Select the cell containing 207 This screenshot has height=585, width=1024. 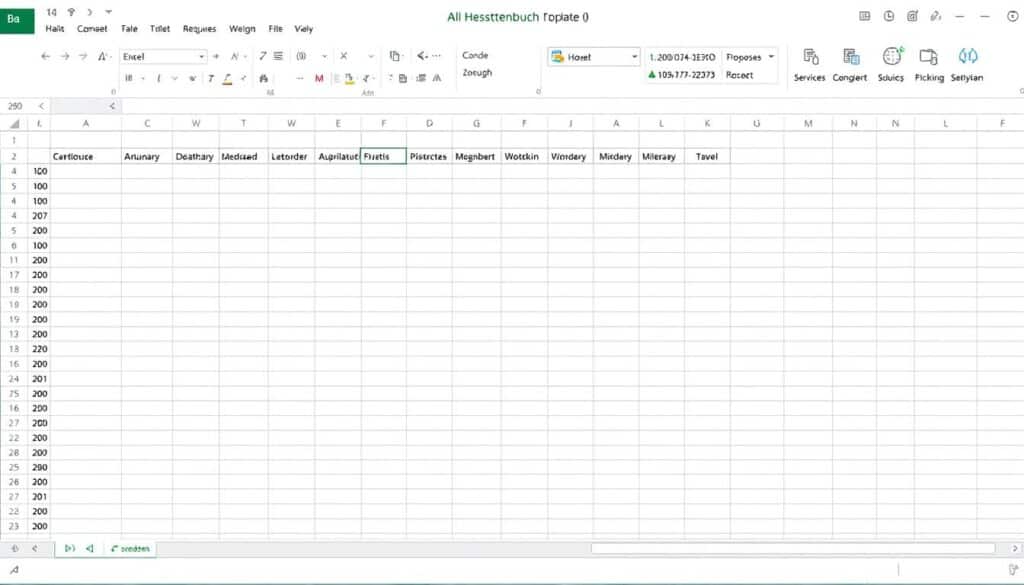tap(40, 215)
